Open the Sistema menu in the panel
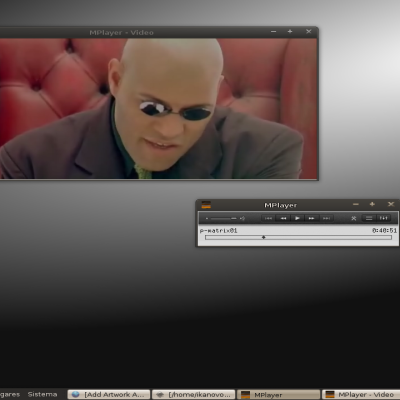 coord(42,394)
